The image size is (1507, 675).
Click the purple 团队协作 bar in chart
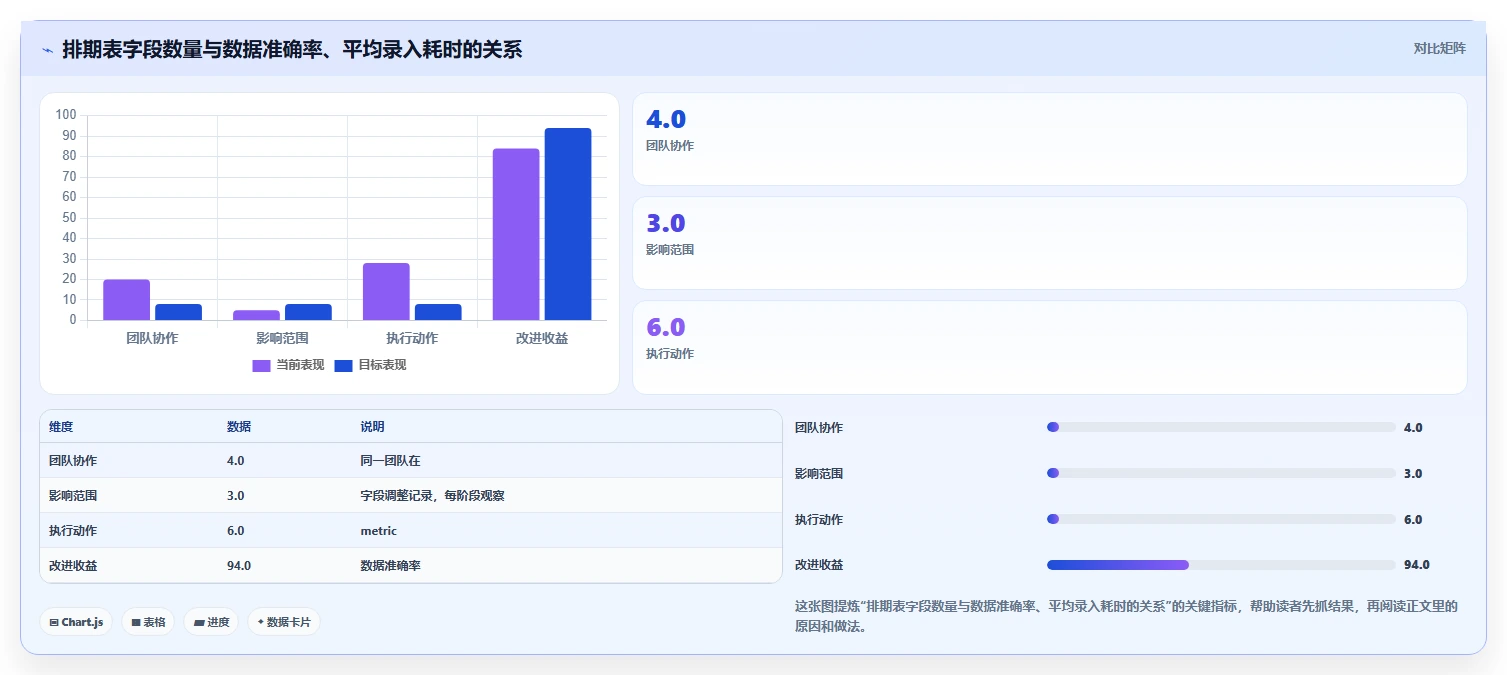[126, 300]
